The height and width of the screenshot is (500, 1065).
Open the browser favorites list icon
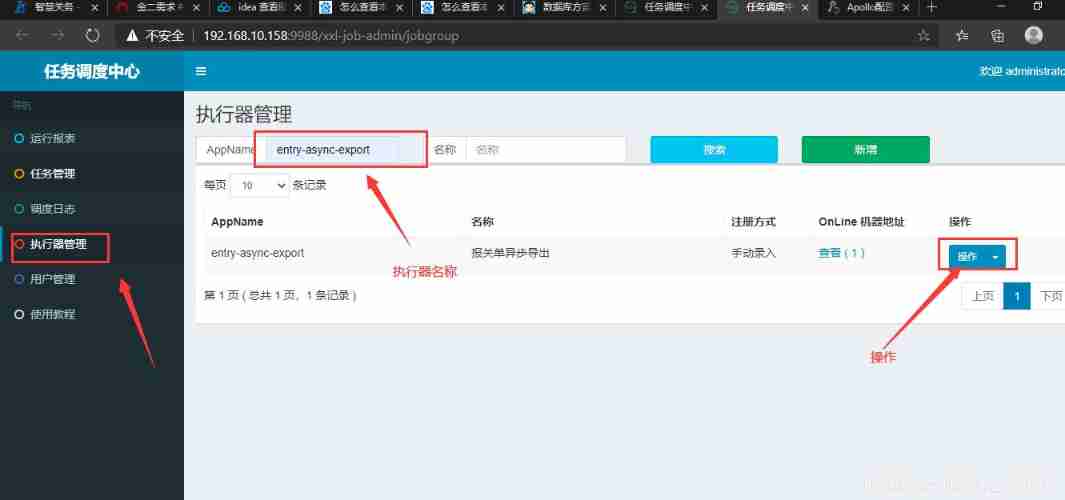coord(962,35)
